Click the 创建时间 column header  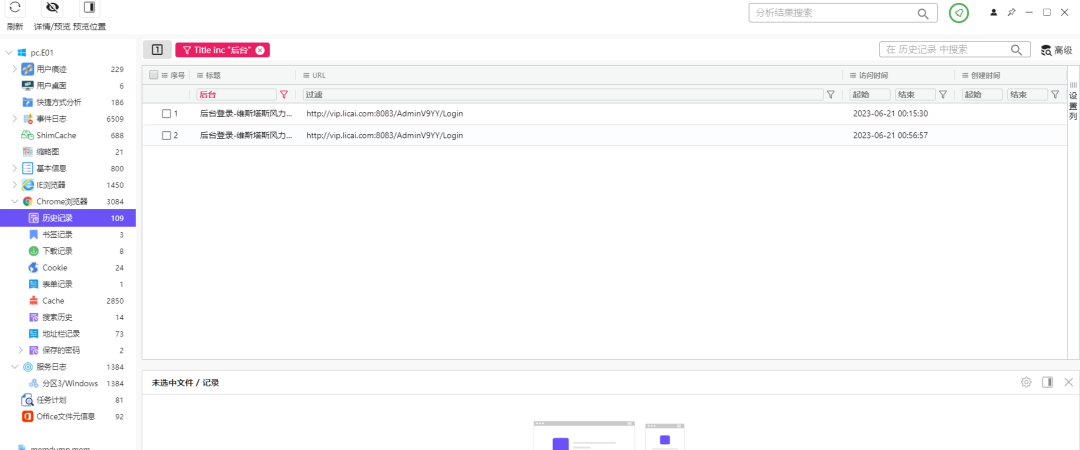click(x=985, y=75)
